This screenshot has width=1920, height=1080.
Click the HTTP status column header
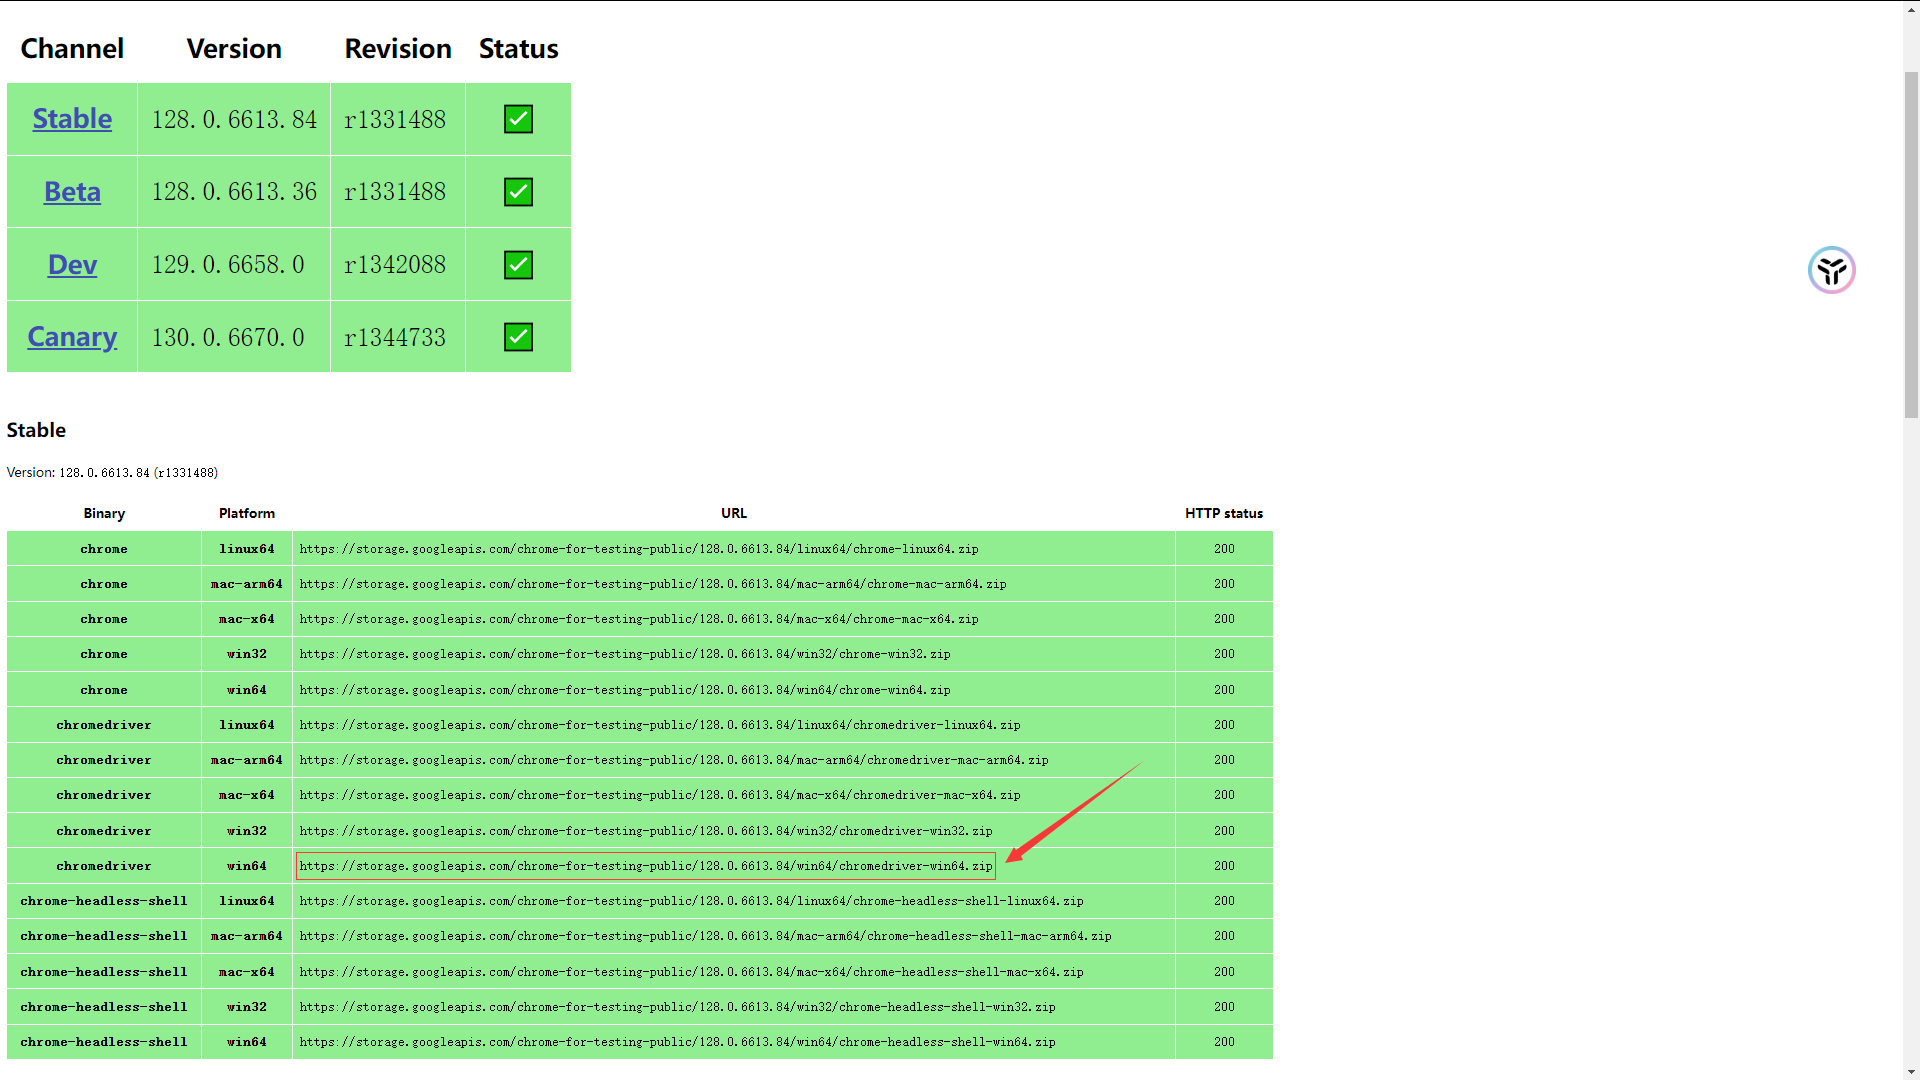[x=1224, y=513]
